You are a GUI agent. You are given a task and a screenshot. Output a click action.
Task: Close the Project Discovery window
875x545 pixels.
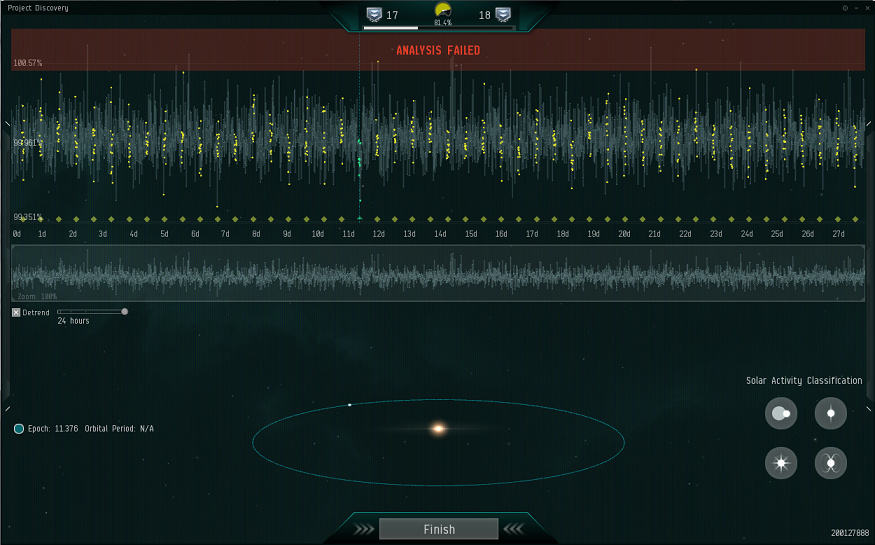pos(867,8)
